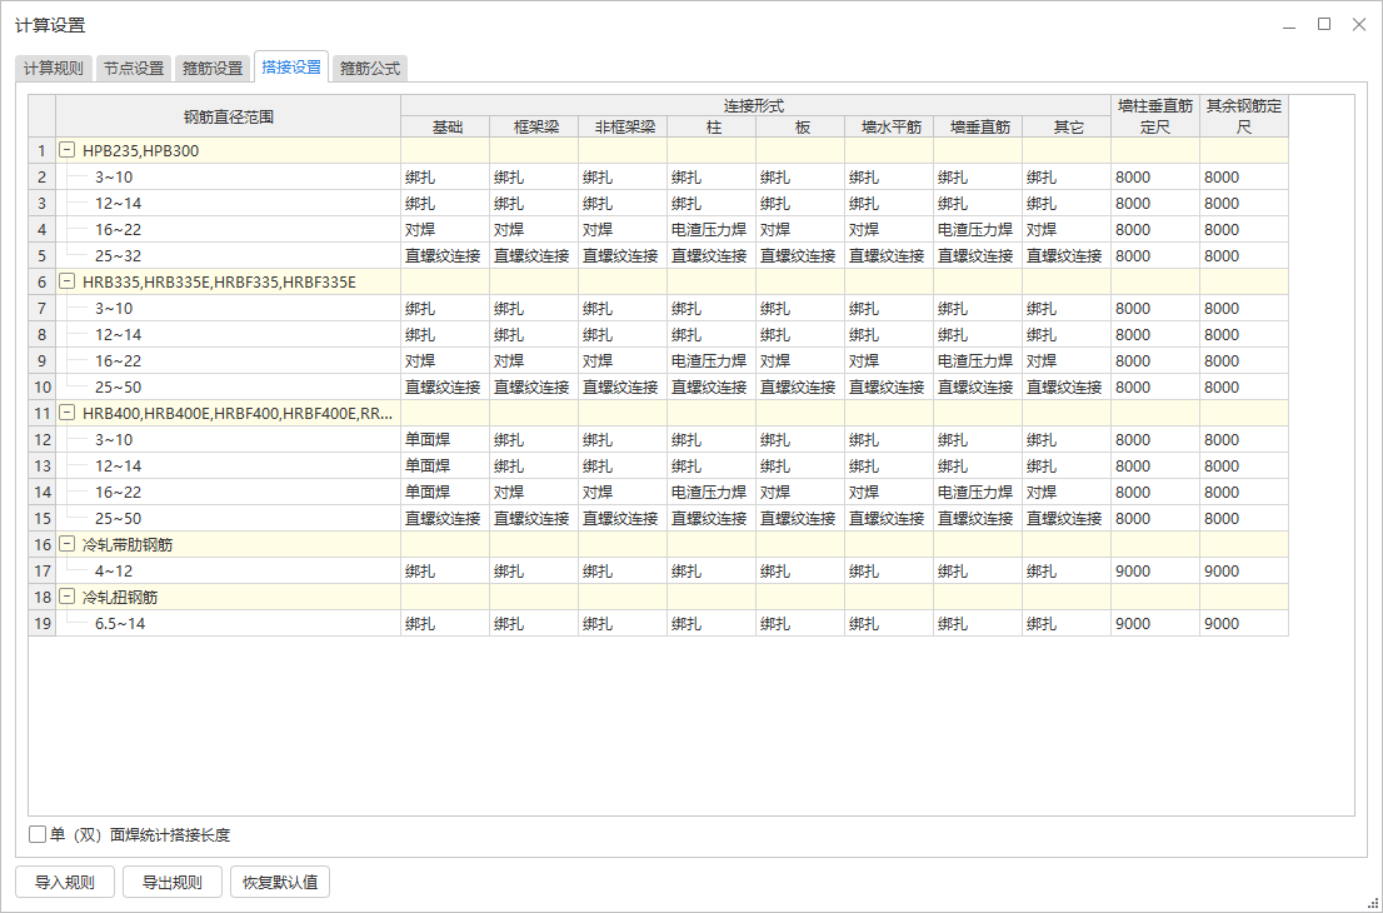Click row 17's 墙柱垂直筋定尺 value 9000
Viewport: 1383px width, 913px height.
1155,571
